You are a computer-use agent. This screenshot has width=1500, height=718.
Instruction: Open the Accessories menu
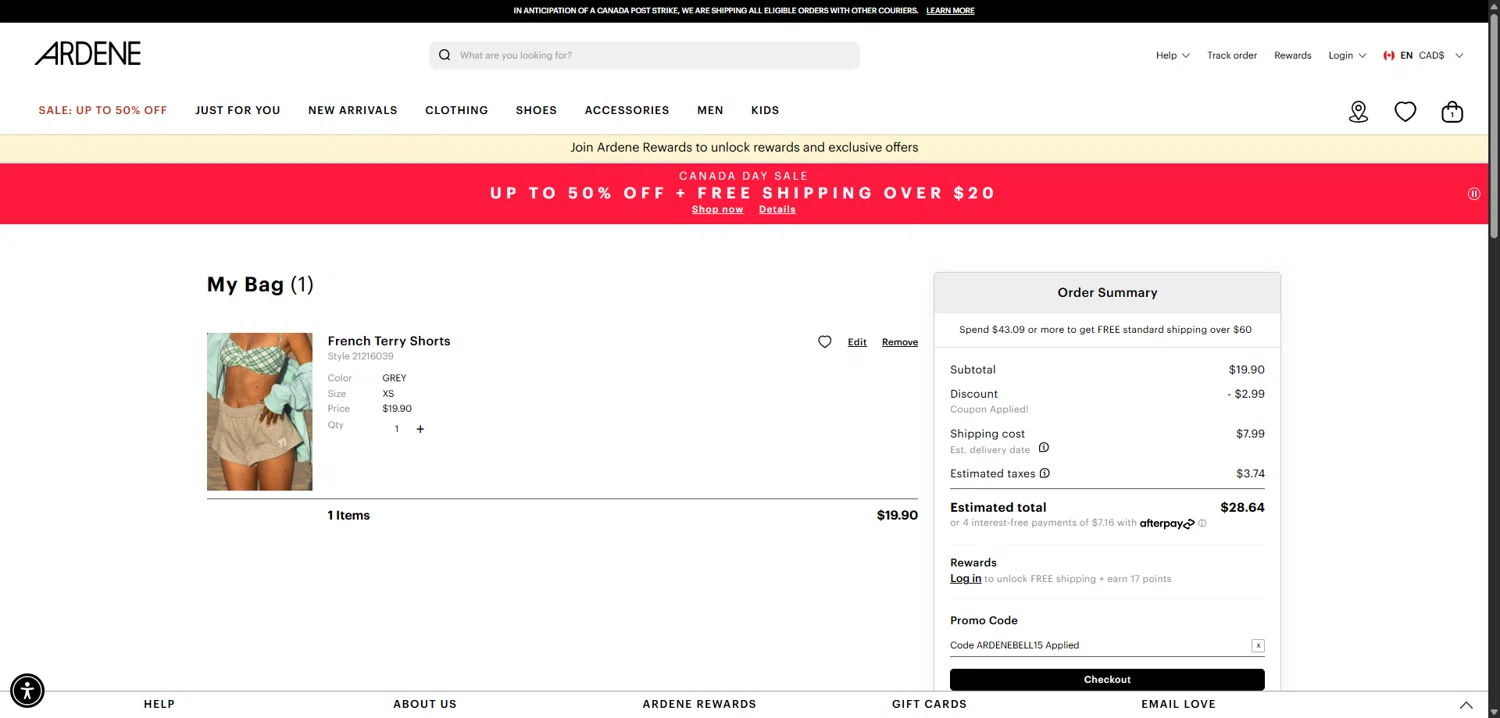coord(627,111)
